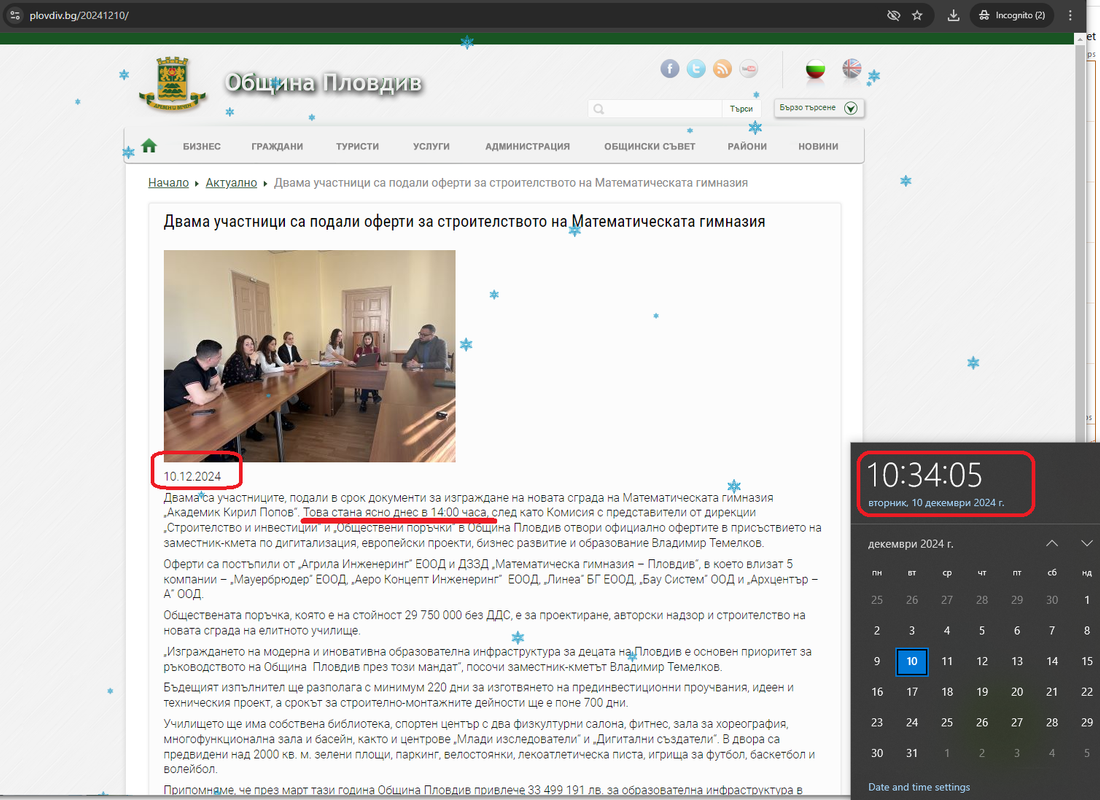Viewport: 1100px width, 800px height.
Task: Select highlighted day 10 in calendar
Action: click(x=911, y=661)
